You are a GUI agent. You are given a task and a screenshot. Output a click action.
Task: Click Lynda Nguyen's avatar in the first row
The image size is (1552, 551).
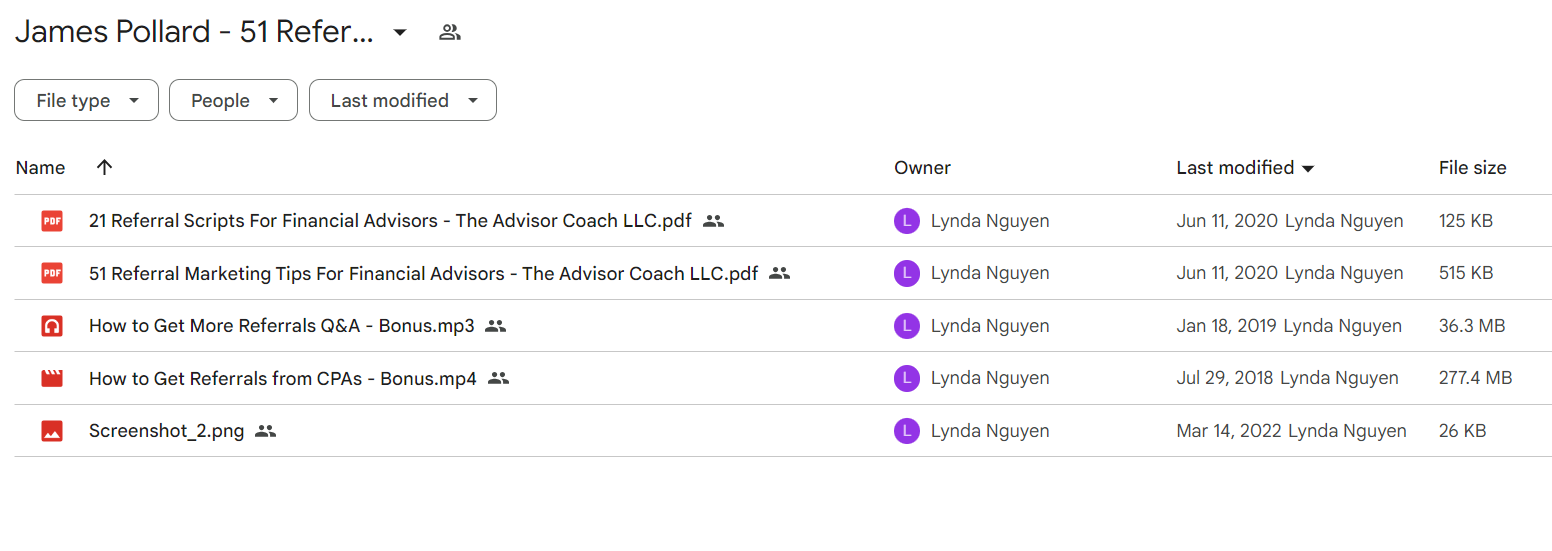click(907, 221)
